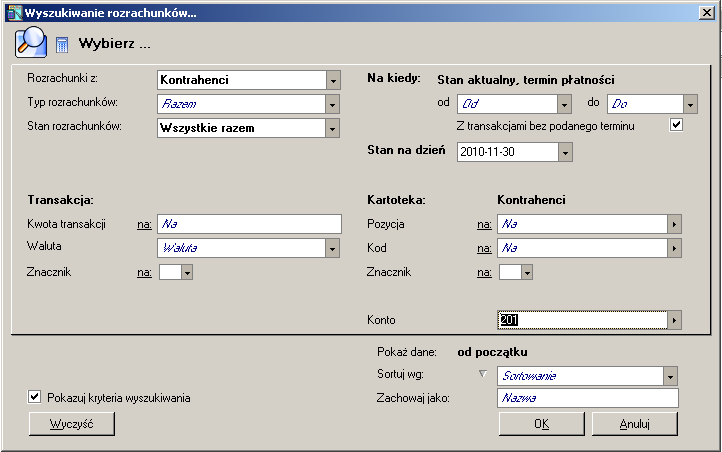The image size is (722, 452).
Task: Open the Kod lookup arrow
Action: pos(675,247)
